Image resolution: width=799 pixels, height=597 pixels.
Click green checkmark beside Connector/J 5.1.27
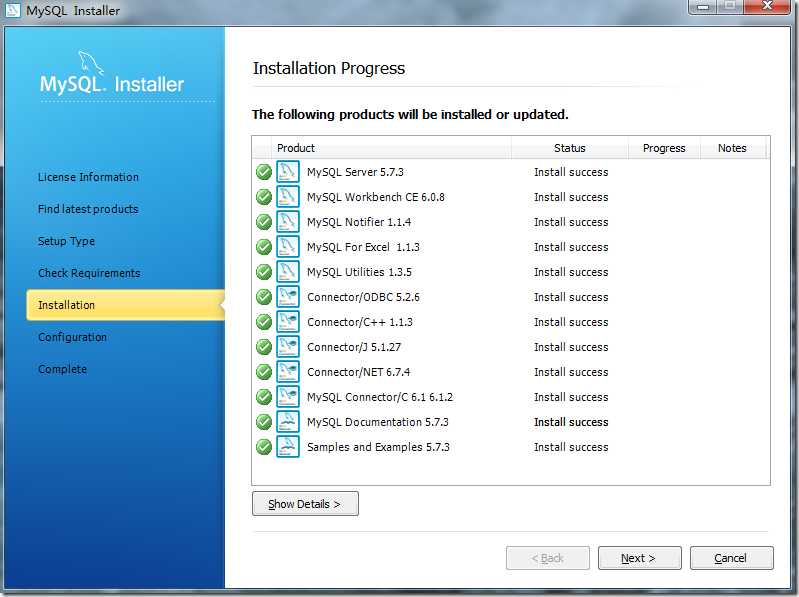263,347
